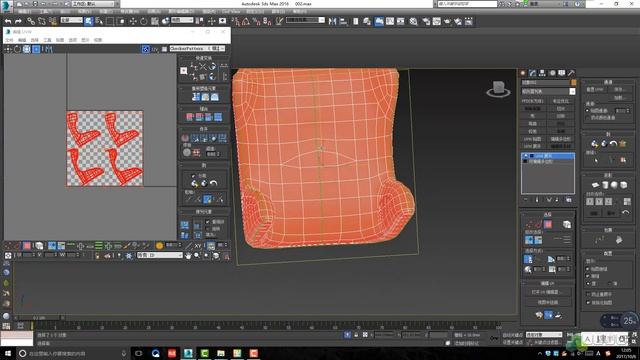Select the Vertex Color Channel radio button

(x=588, y=118)
